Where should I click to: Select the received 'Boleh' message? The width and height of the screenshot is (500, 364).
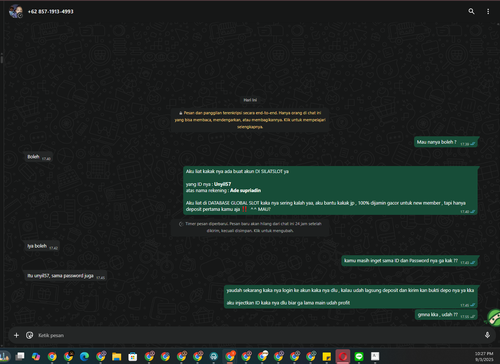[39, 157]
